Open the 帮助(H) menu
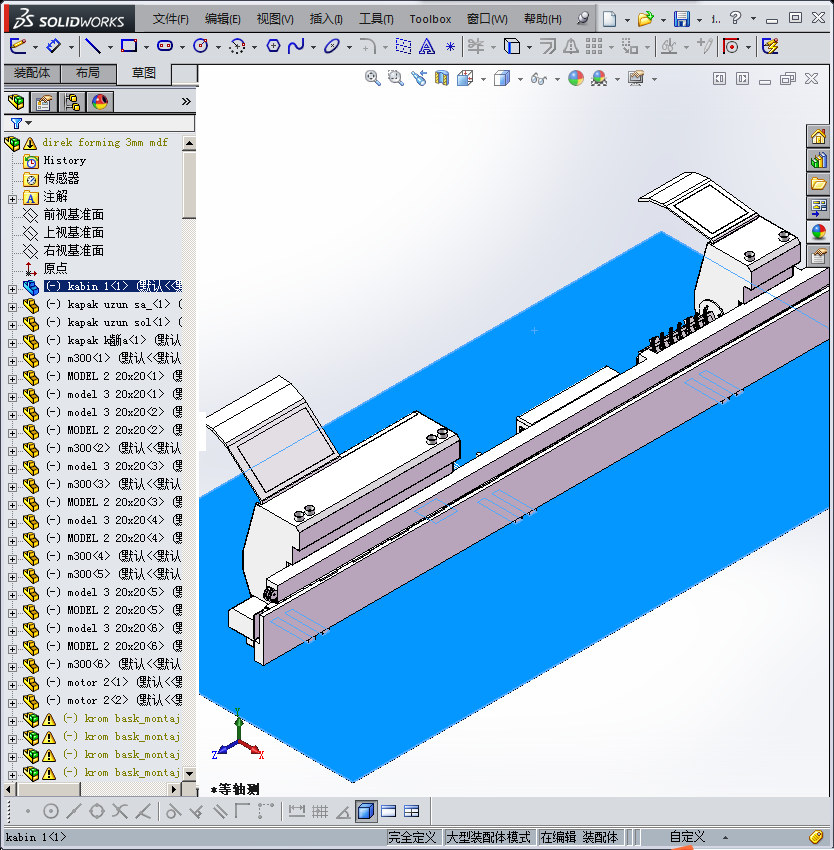This screenshot has height=850, width=834. tap(542, 19)
